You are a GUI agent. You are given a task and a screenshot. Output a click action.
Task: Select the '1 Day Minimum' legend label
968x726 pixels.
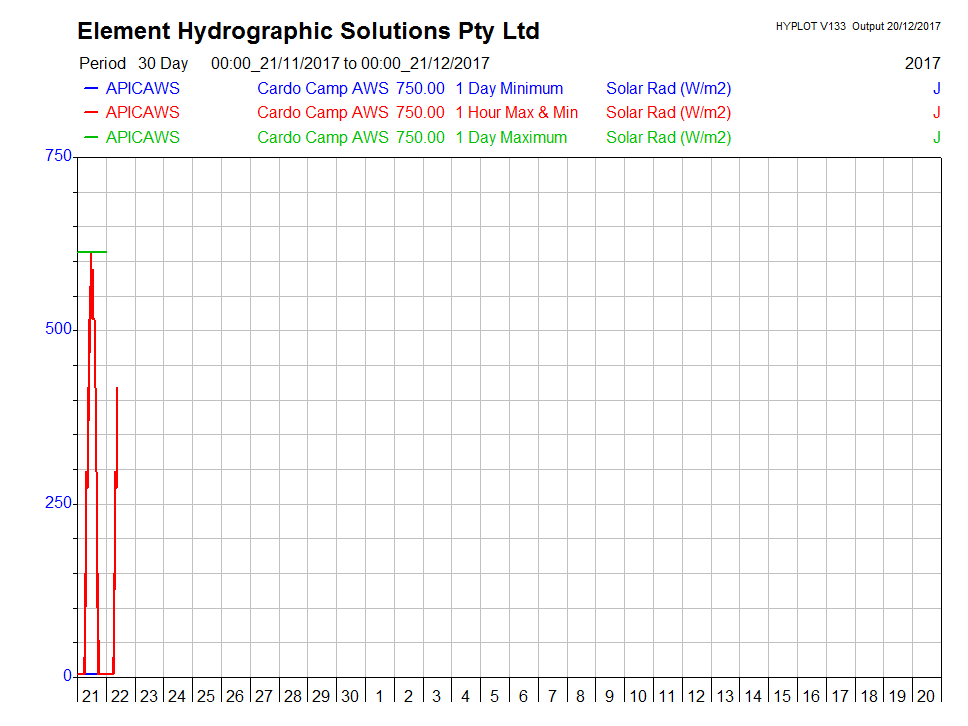(x=509, y=88)
